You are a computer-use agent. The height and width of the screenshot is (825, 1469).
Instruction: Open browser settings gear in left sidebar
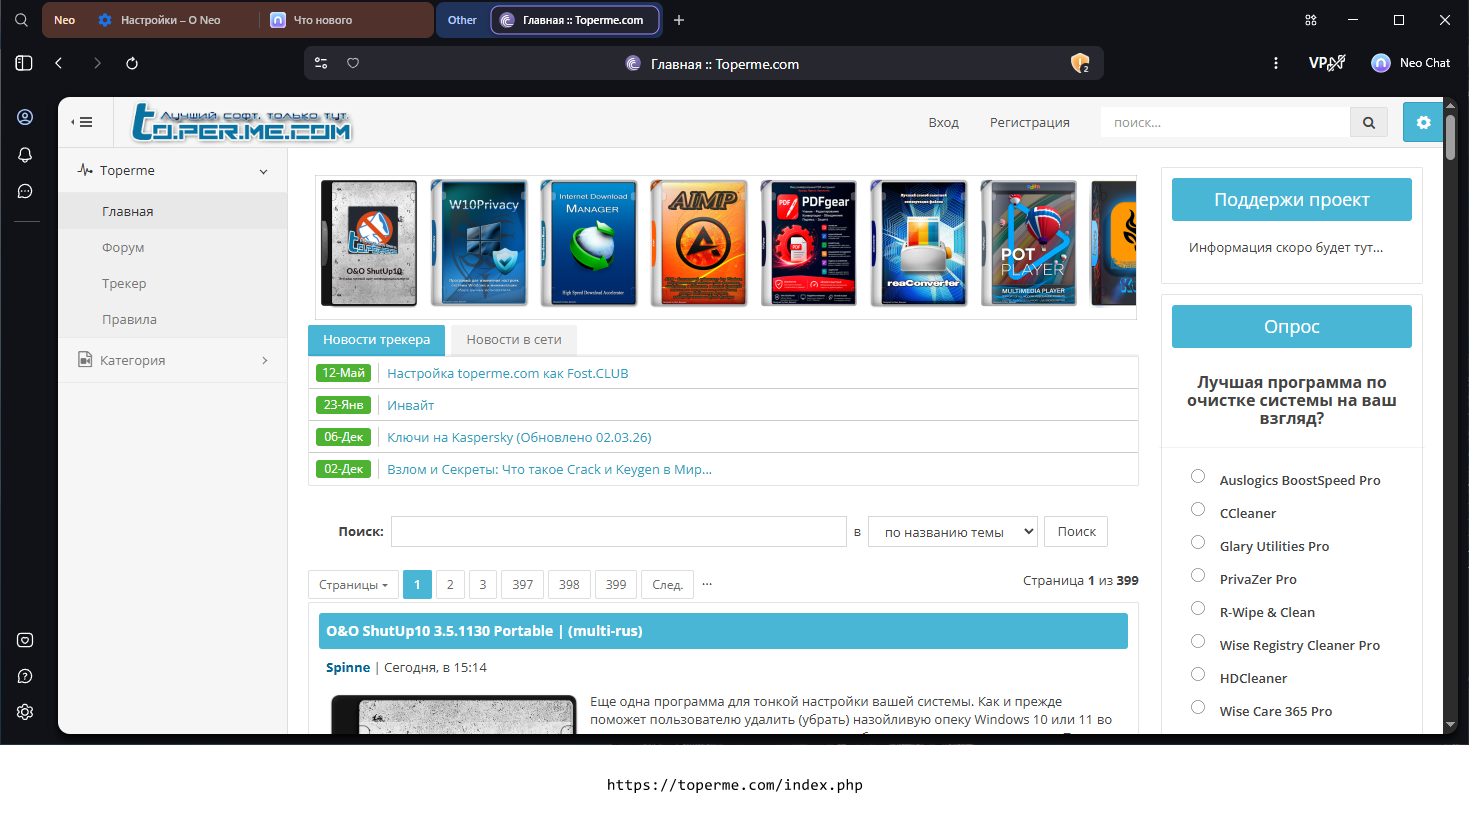point(25,712)
